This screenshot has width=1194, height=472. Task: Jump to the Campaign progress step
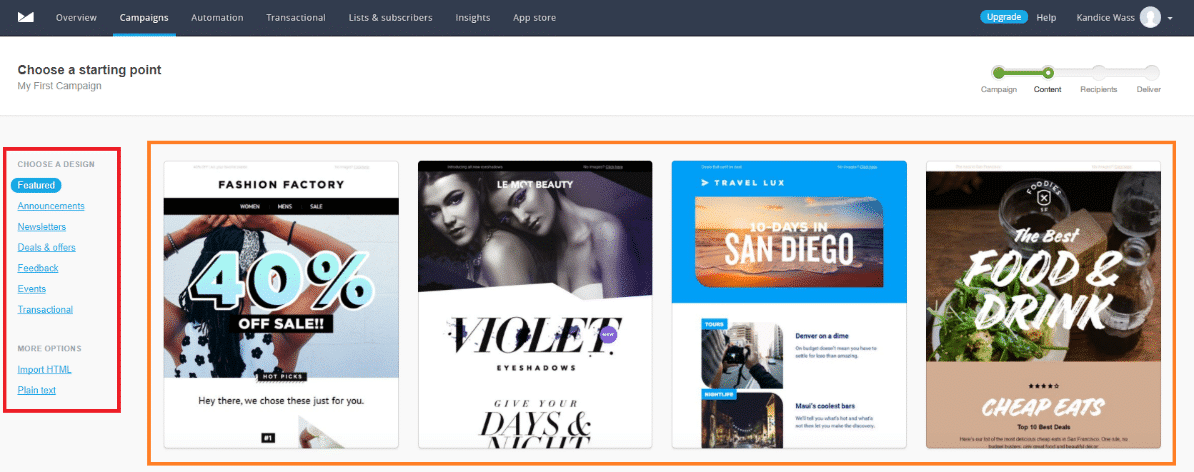coord(998,73)
